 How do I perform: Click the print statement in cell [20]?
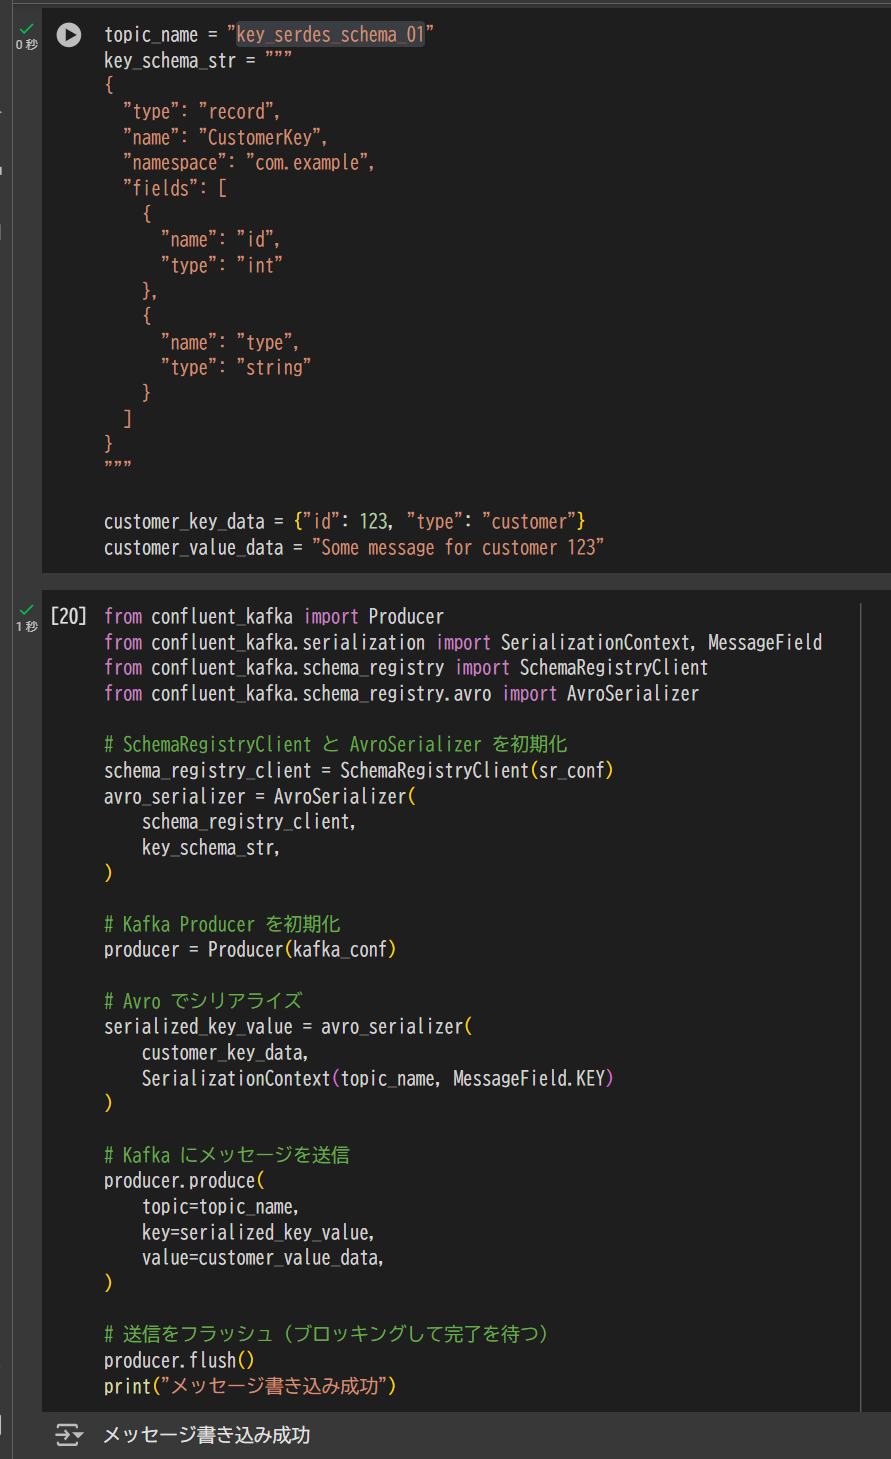pos(250,1386)
